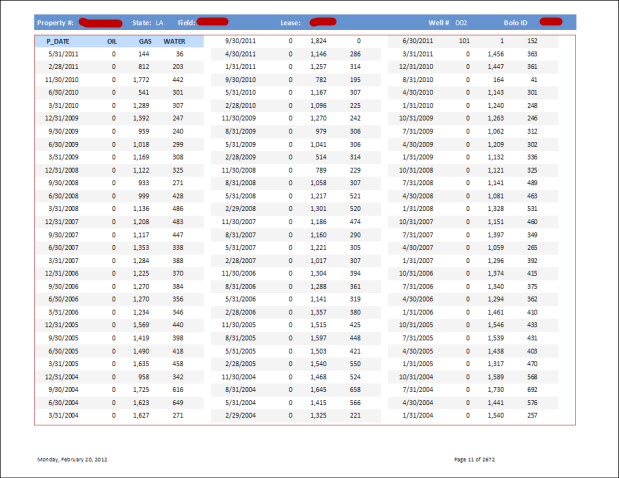Click water value 658 in 8/31/2004 row
The image size is (619, 478).
[x=355, y=390]
